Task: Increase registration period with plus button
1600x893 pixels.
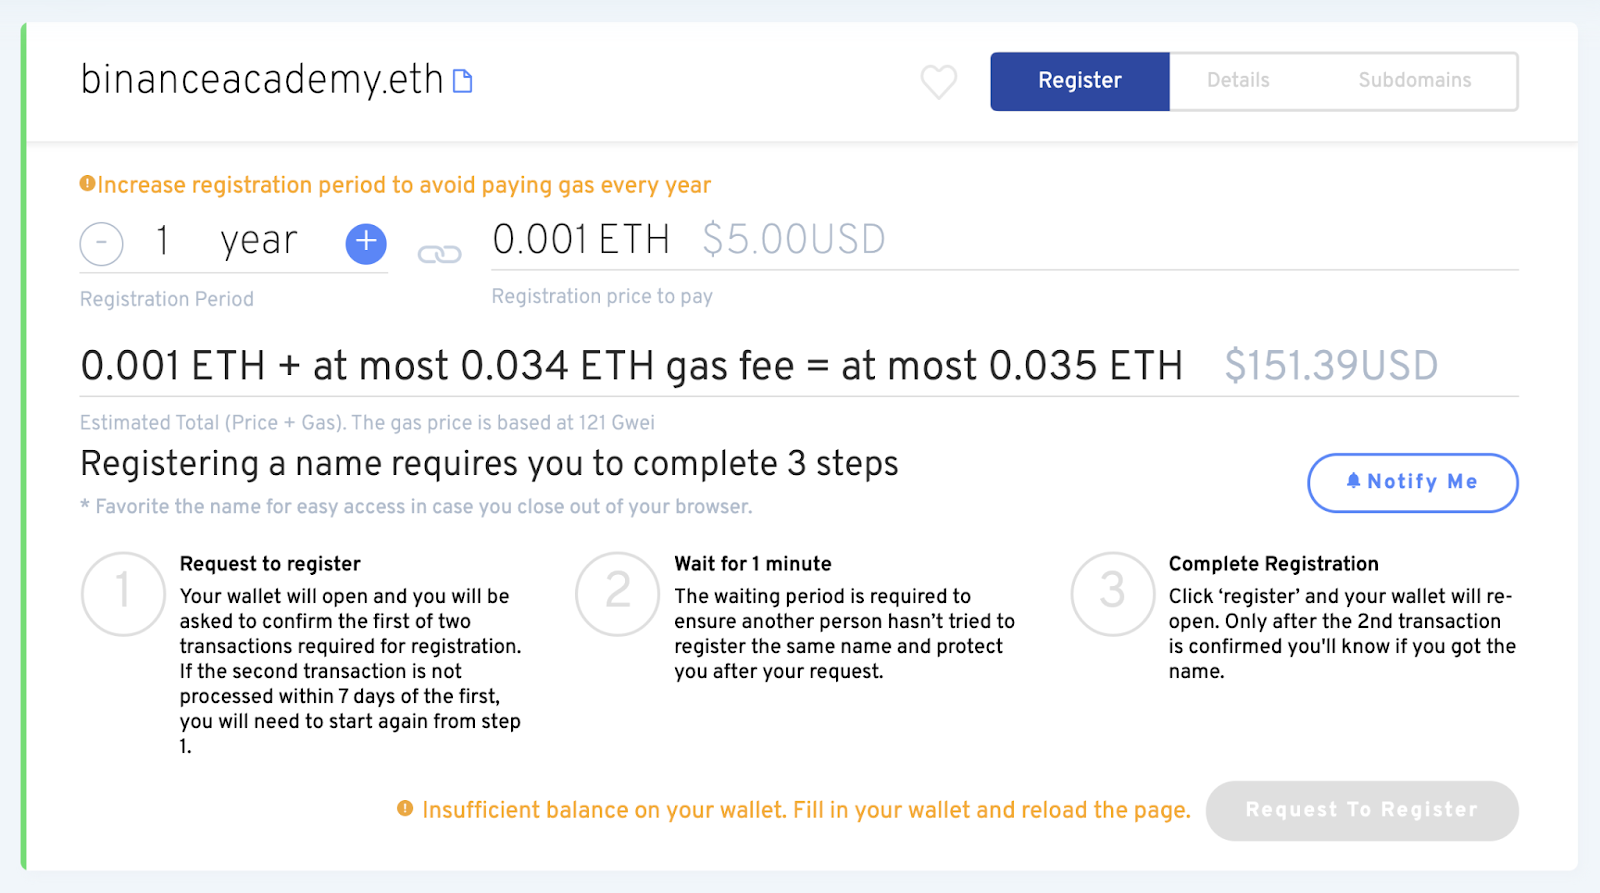Action: click(x=366, y=244)
